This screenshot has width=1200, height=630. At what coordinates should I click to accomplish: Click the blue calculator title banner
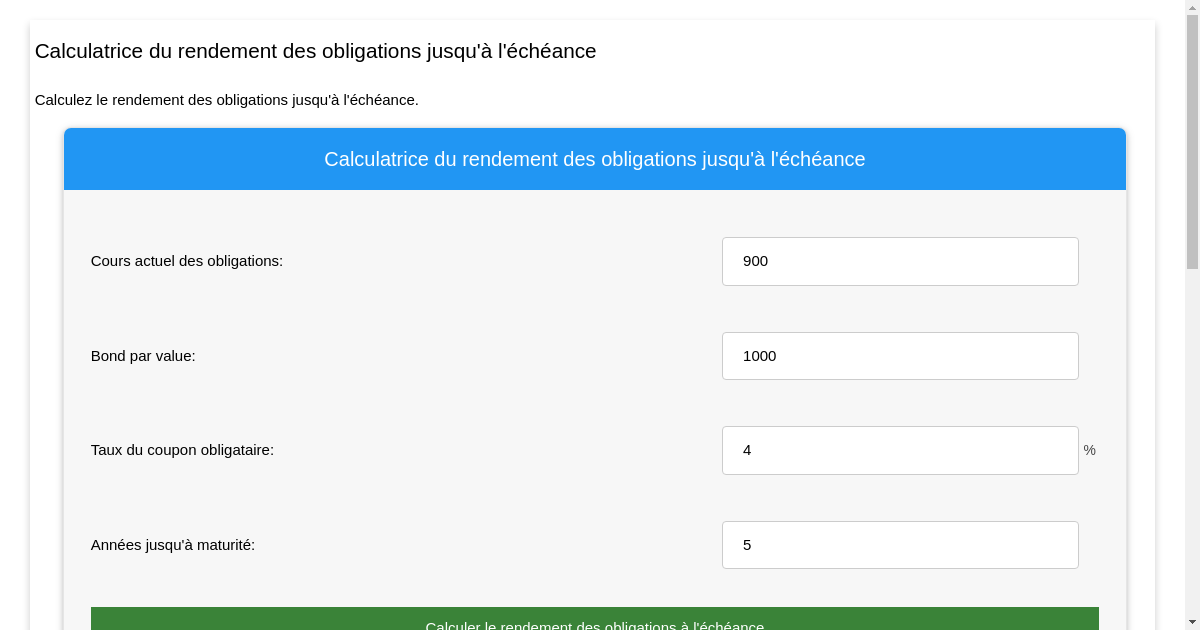click(594, 159)
